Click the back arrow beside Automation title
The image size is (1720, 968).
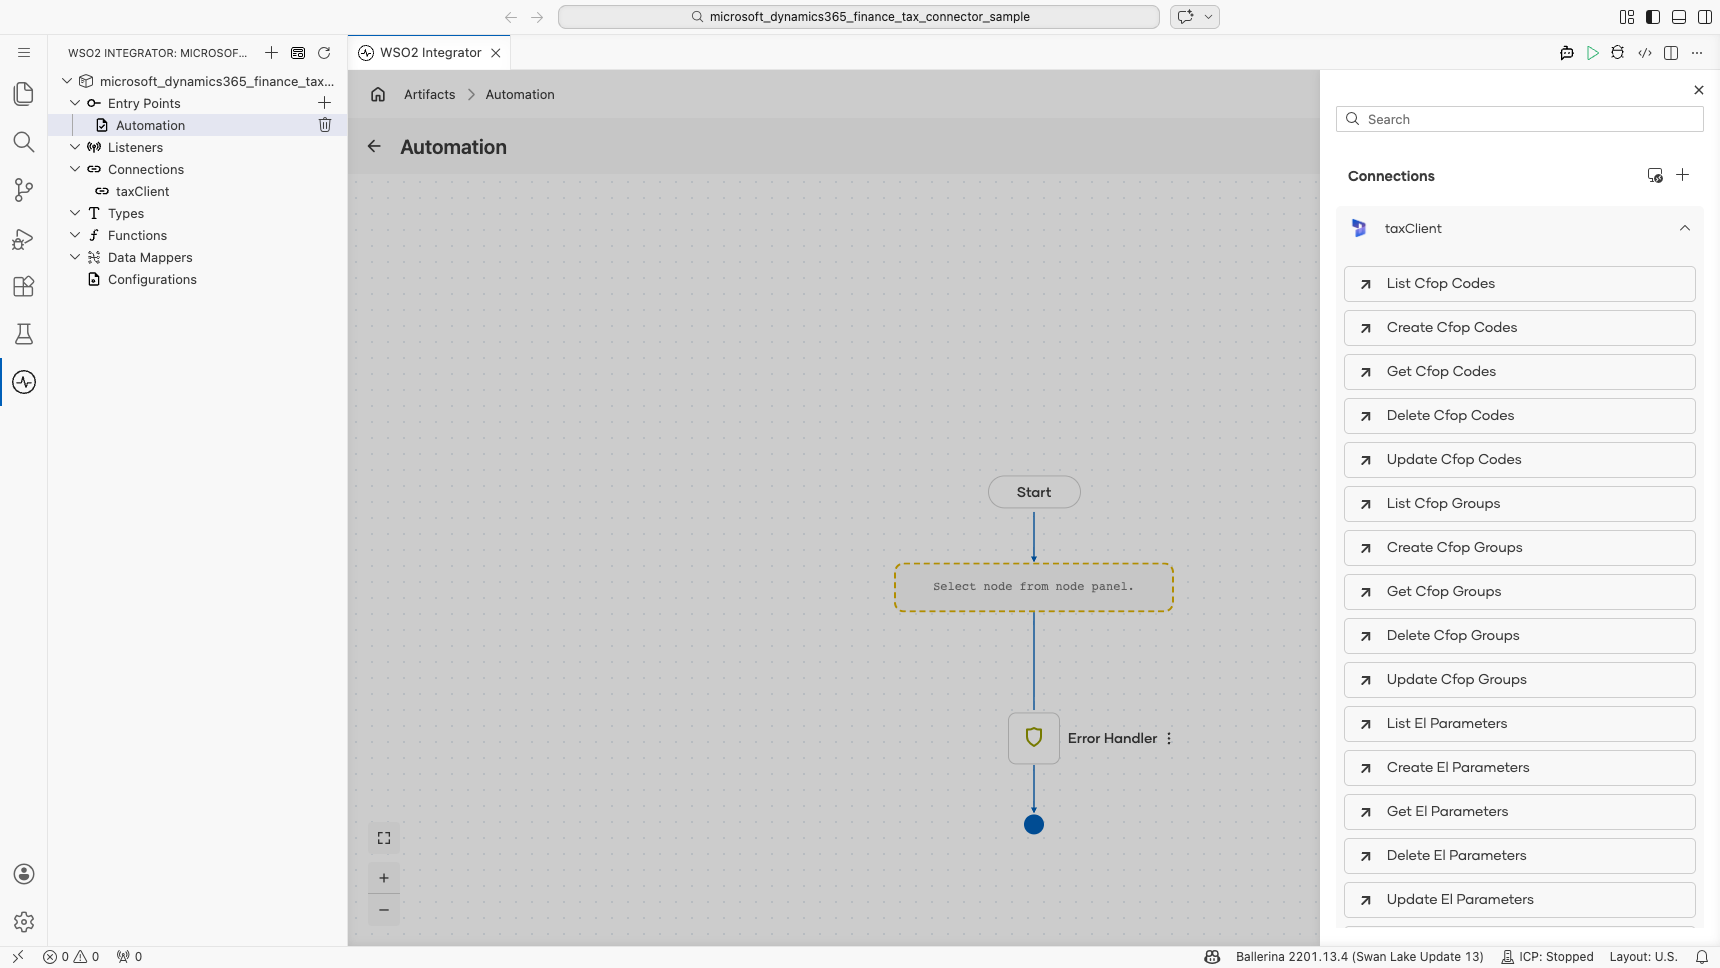point(374,146)
